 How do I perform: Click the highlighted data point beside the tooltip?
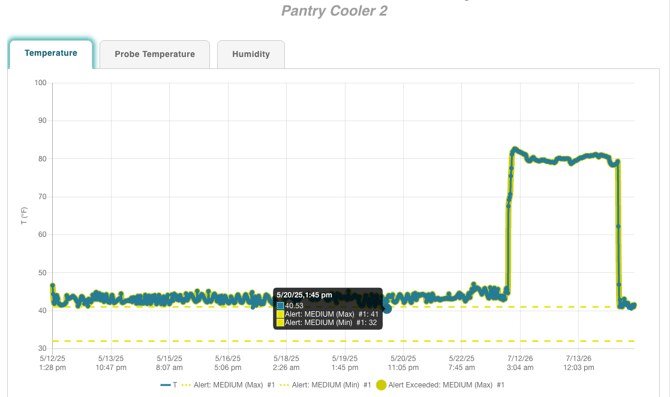point(387,309)
